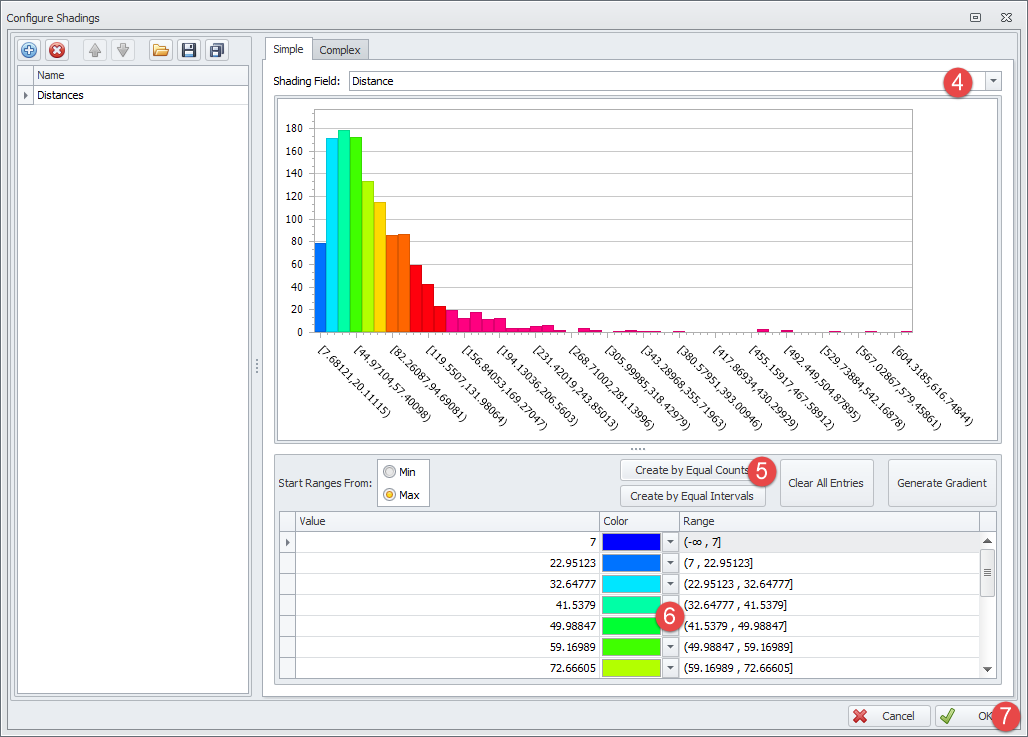Open color dropdown for value 72.66605
1028x737 pixels.
pos(670,668)
